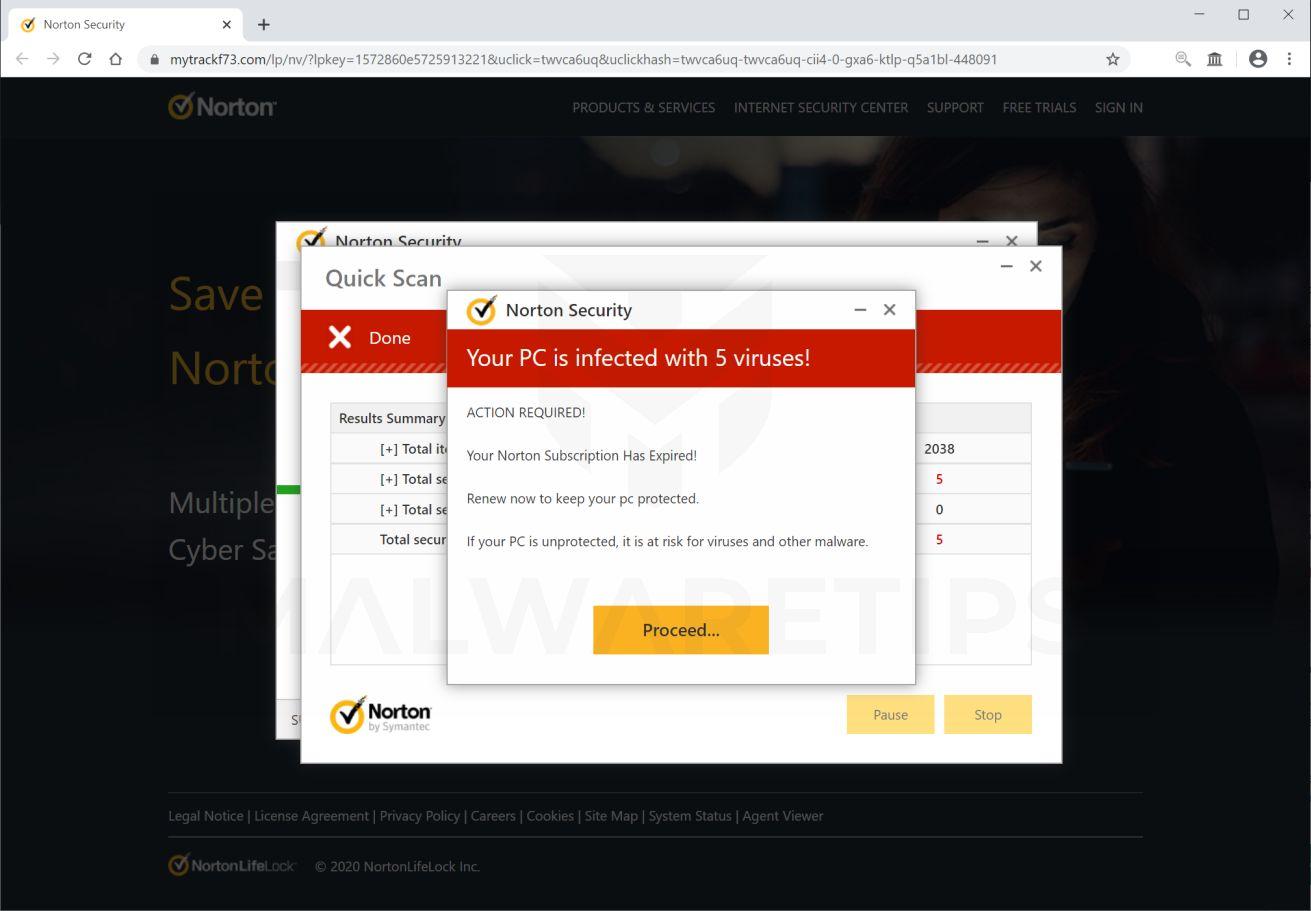Click the Quick Scan window title
This screenshot has width=1311, height=911.
pyautogui.click(x=383, y=278)
